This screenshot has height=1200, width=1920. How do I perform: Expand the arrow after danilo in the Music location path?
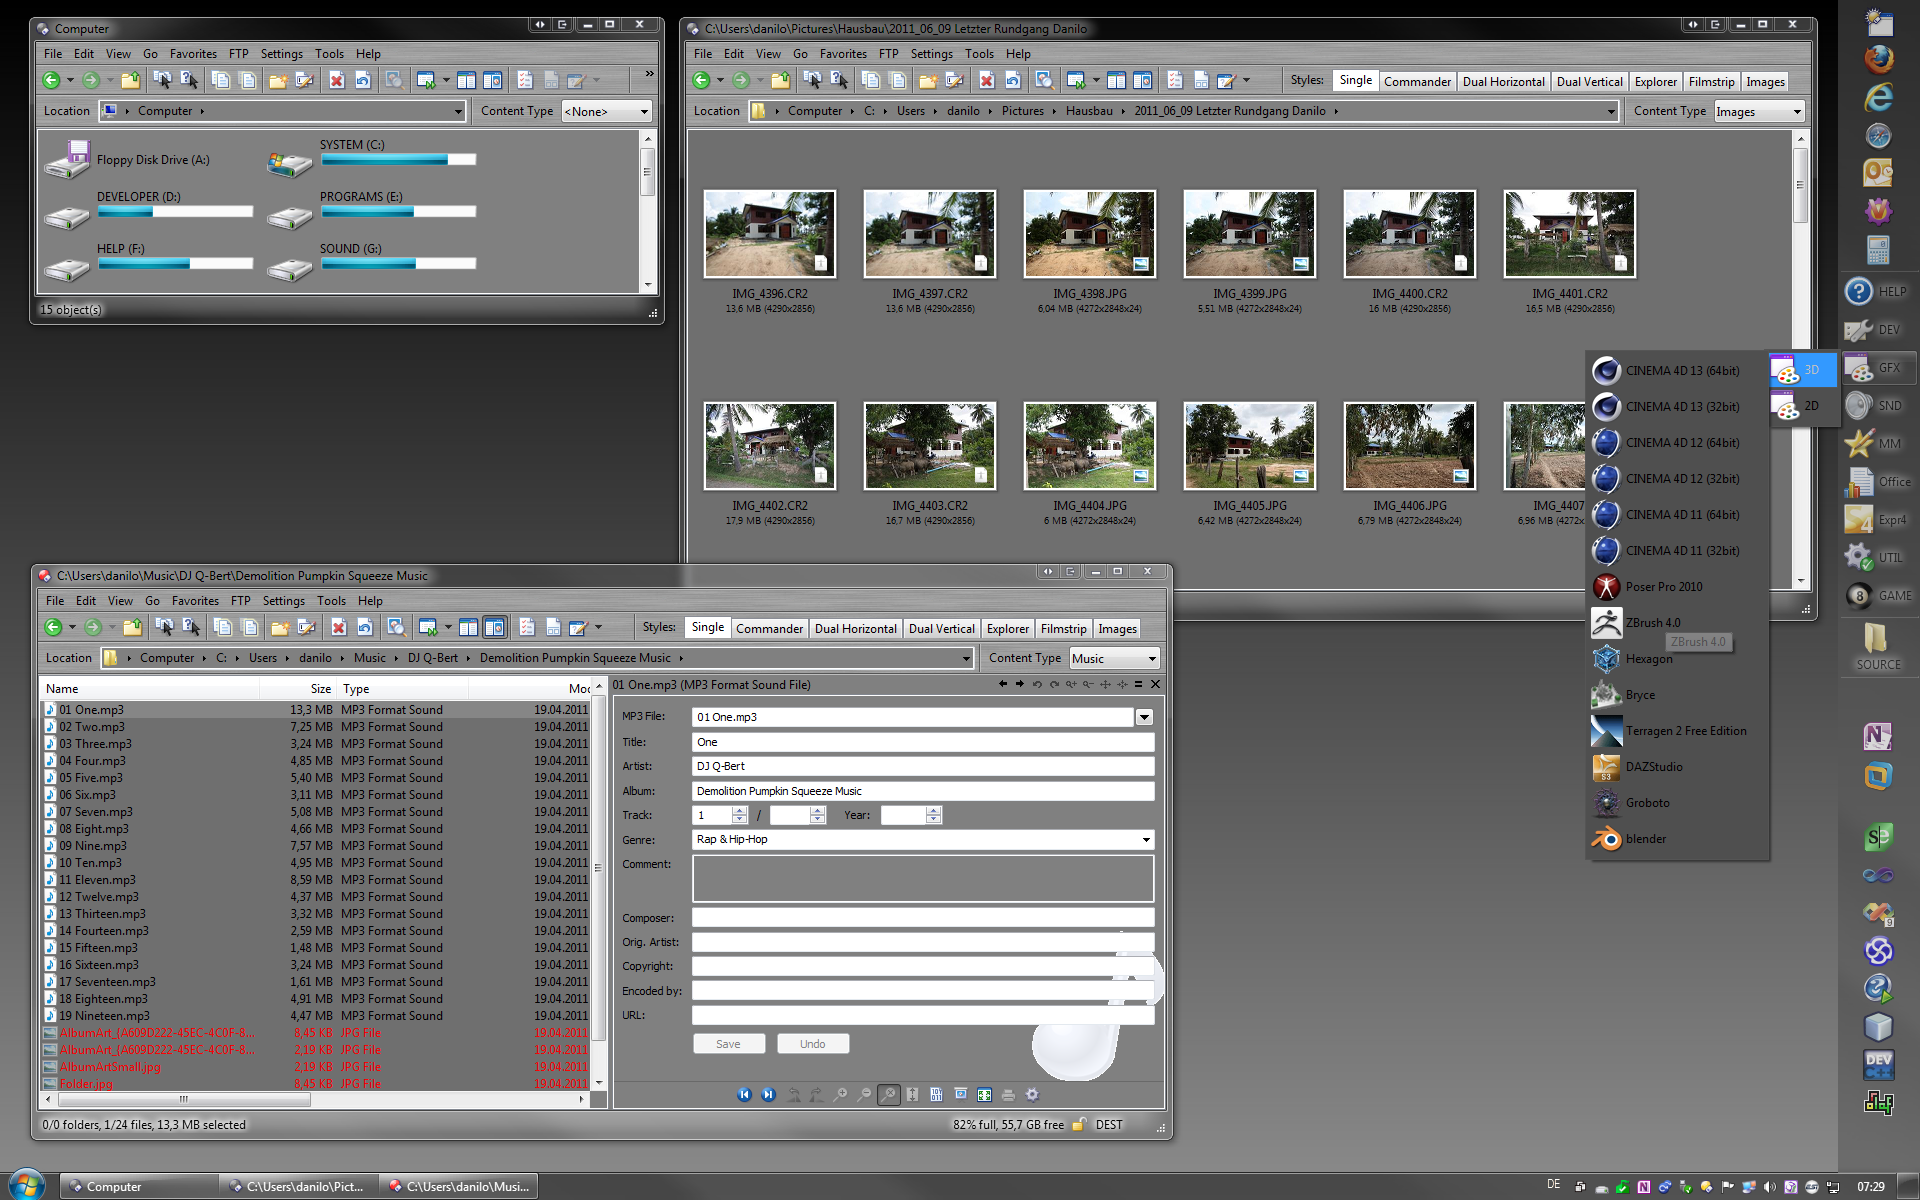pos(342,658)
